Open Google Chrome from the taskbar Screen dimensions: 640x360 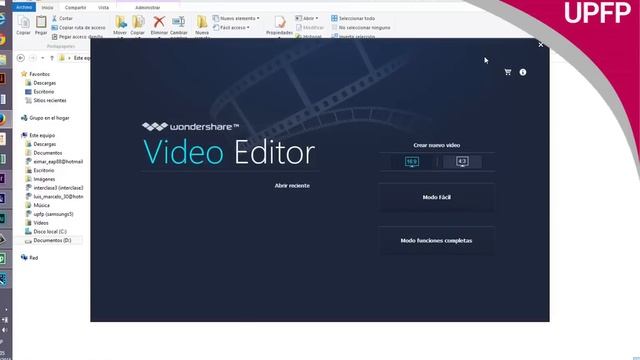pyautogui.click(x=2, y=40)
